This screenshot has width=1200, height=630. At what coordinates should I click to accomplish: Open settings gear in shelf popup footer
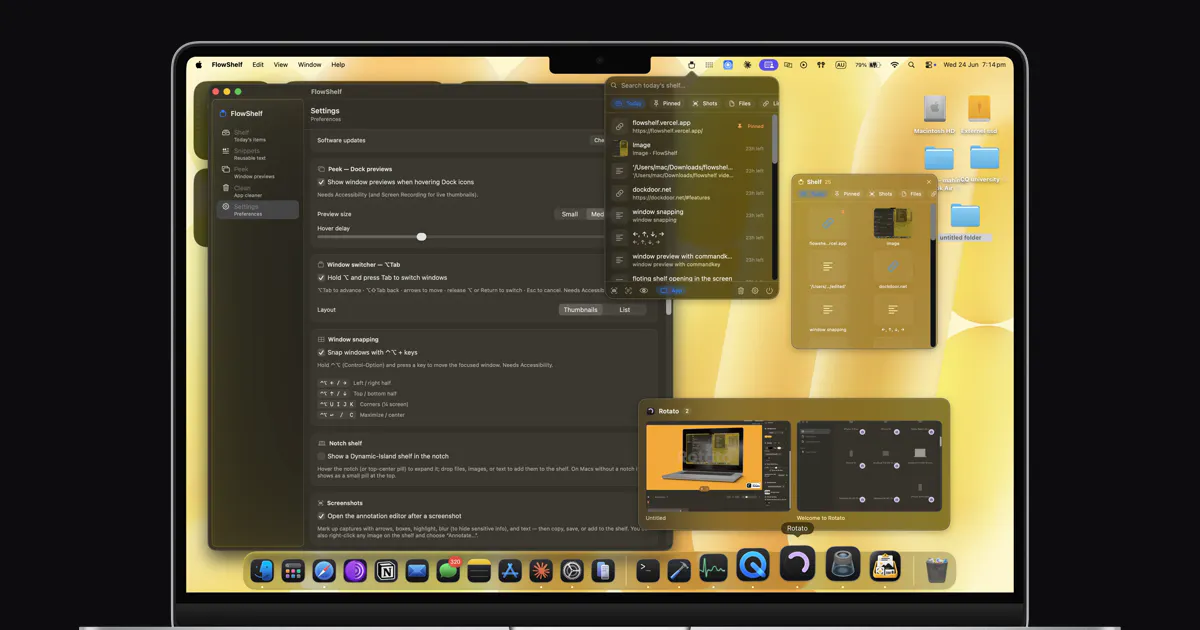pos(755,291)
